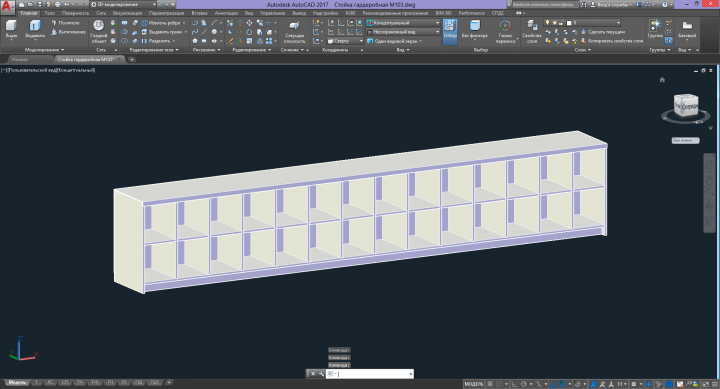Screen dimensions: 720x389
Task: Toggle polar tracking in status bar
Action: click(523, 384)
